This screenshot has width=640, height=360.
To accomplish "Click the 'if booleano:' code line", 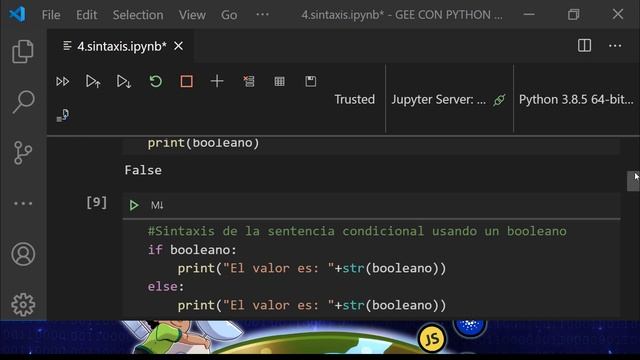I will point(192,250).
